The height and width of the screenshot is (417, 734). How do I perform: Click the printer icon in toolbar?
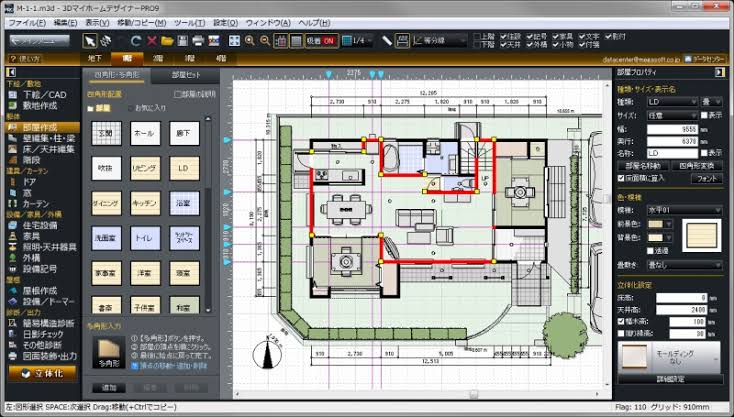(x=198, y=41)
